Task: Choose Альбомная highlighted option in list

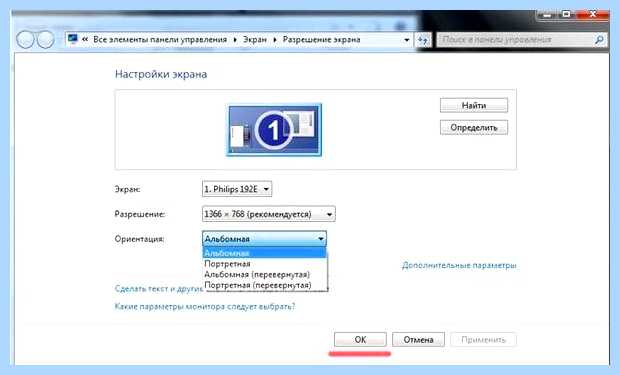Action: click(x=264, y=252)
